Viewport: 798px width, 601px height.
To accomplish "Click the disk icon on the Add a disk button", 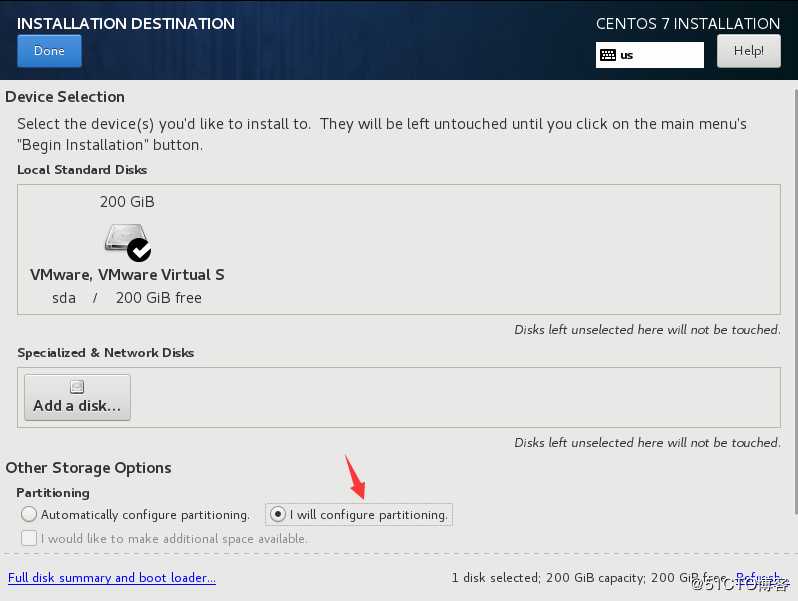I will pos(77,387).
